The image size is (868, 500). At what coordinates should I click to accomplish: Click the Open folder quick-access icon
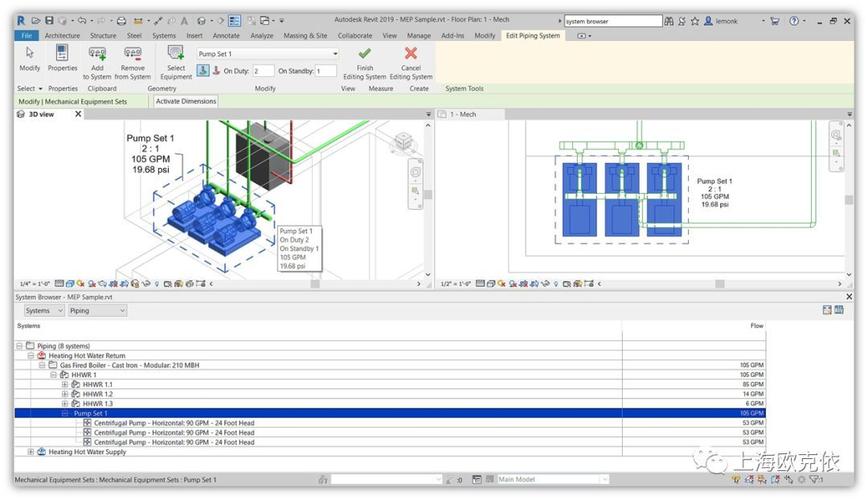(x=36, y=20)
